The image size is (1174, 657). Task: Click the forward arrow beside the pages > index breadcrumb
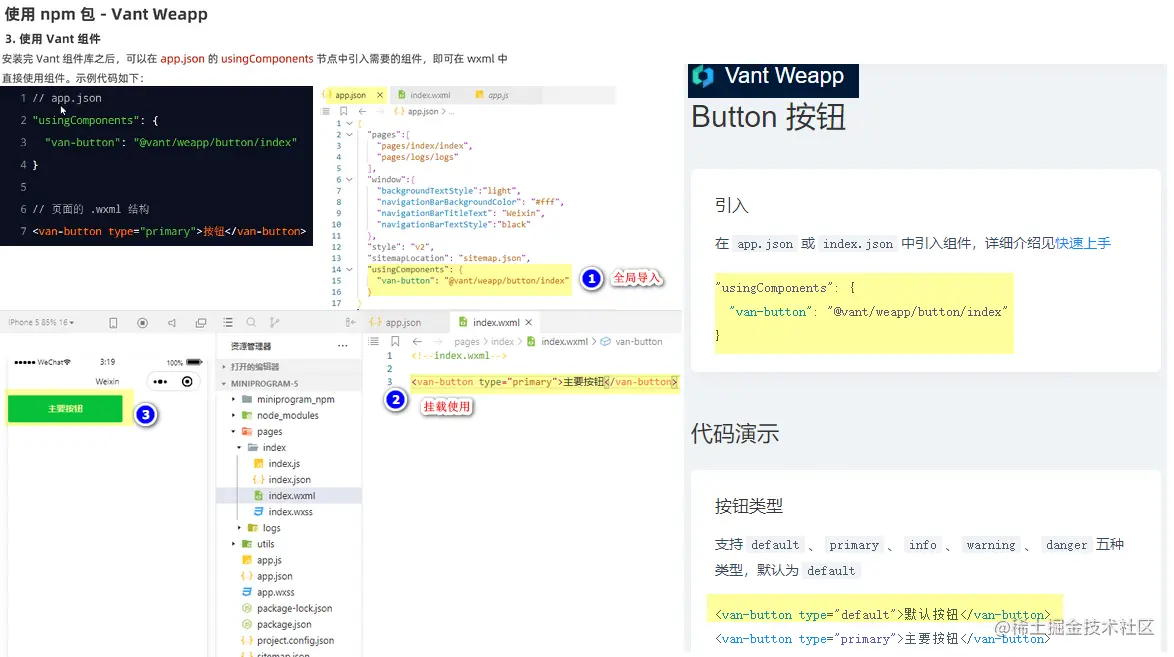click(x=437, y=342)
